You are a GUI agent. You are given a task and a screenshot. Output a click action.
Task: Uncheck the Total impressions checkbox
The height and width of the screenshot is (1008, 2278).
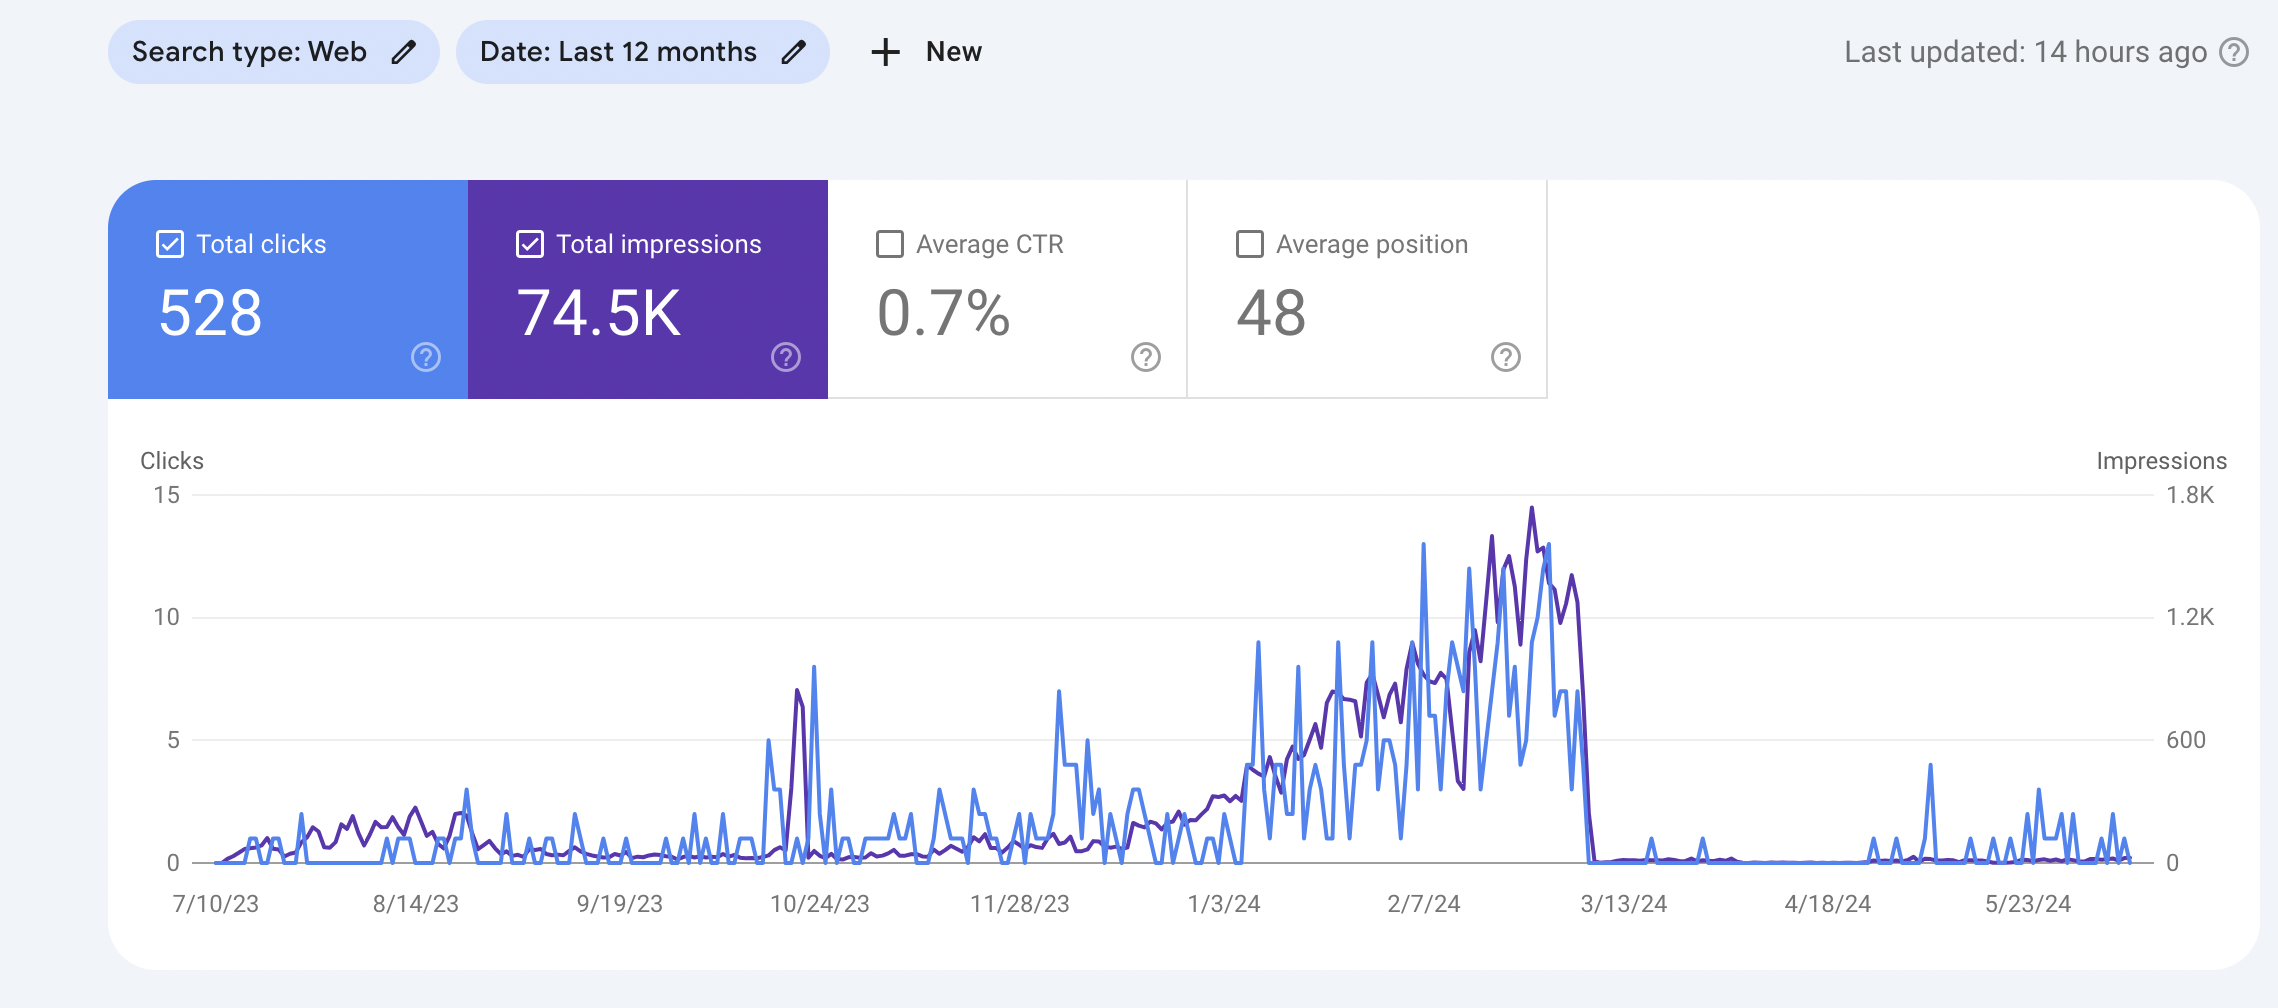point(530,244)
